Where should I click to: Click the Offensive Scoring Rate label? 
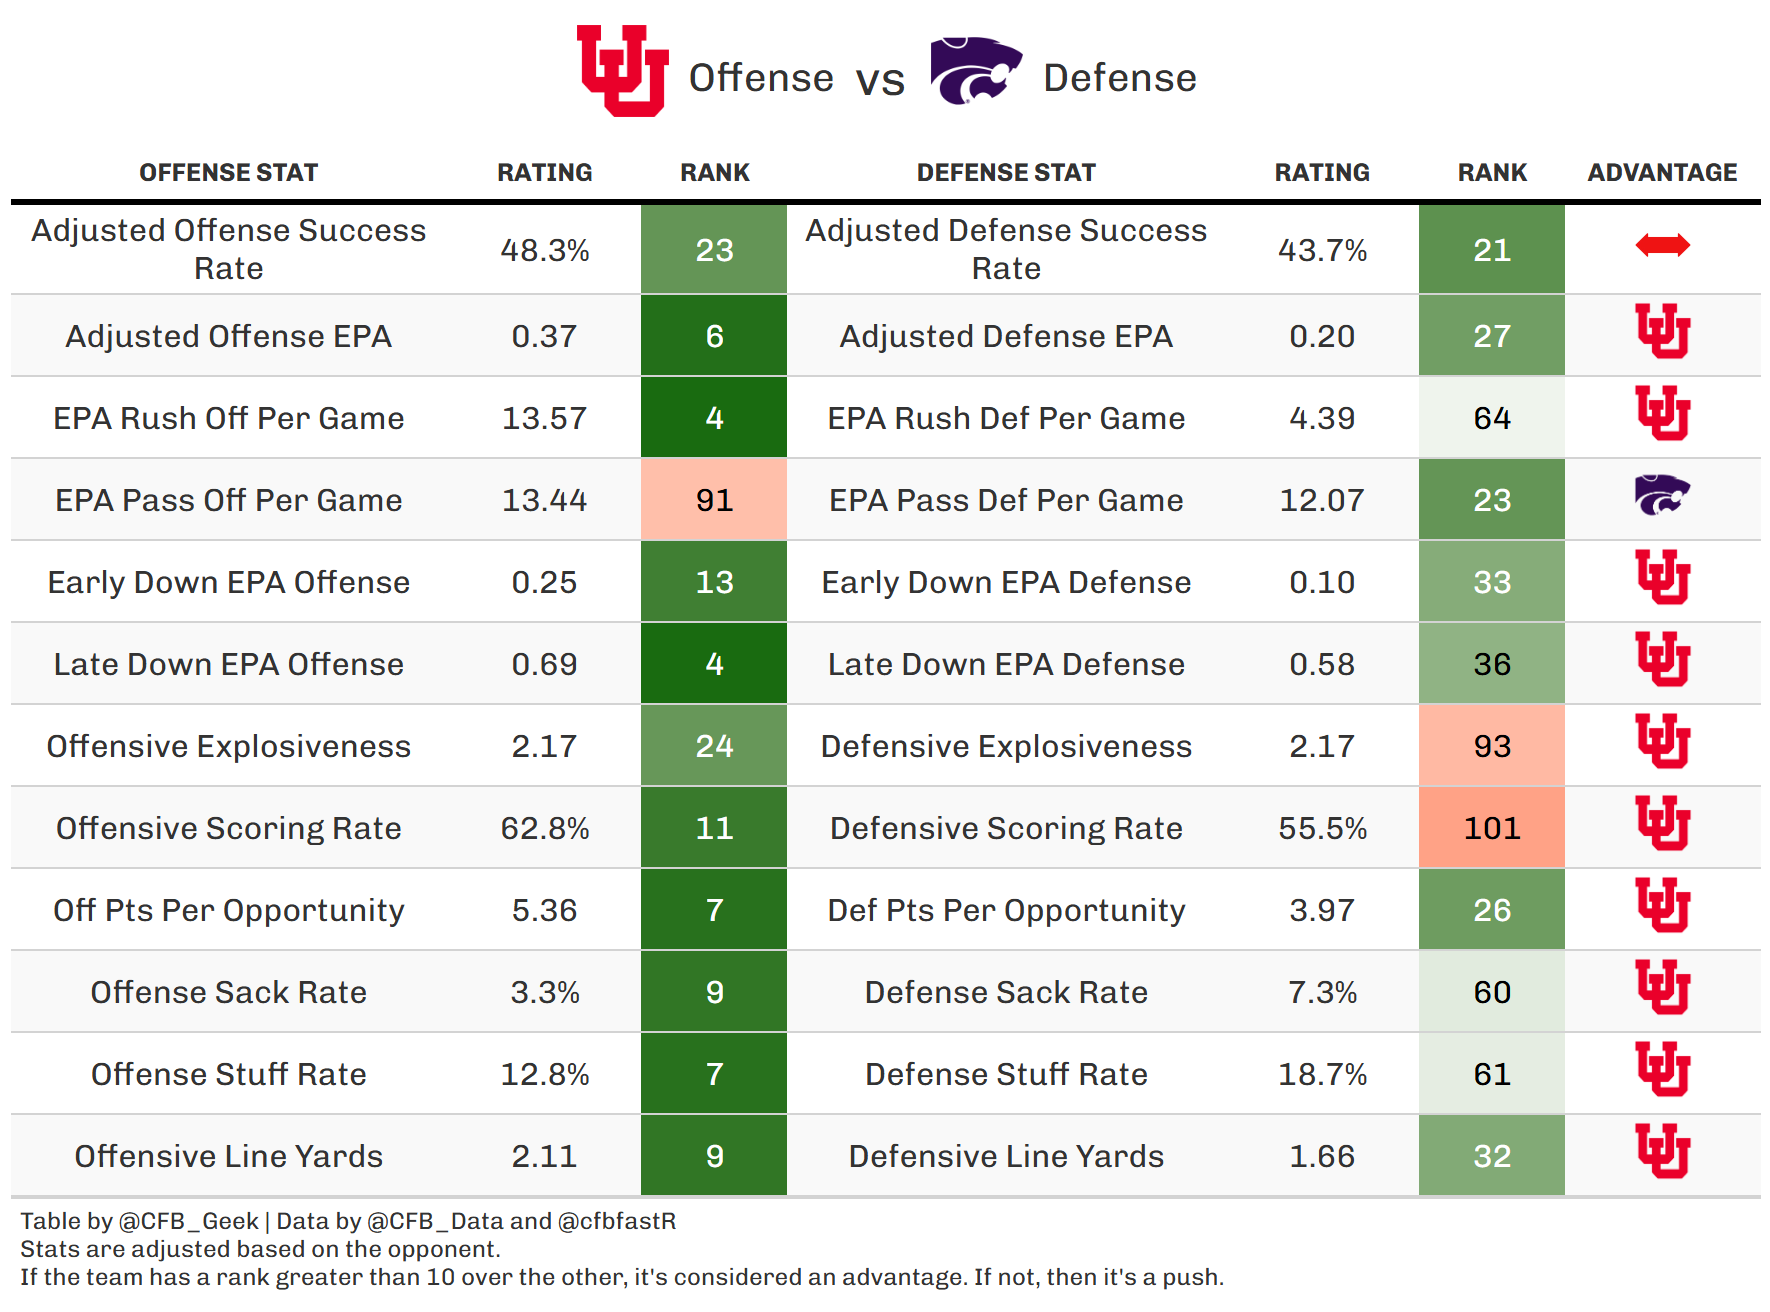click(228, 828)
